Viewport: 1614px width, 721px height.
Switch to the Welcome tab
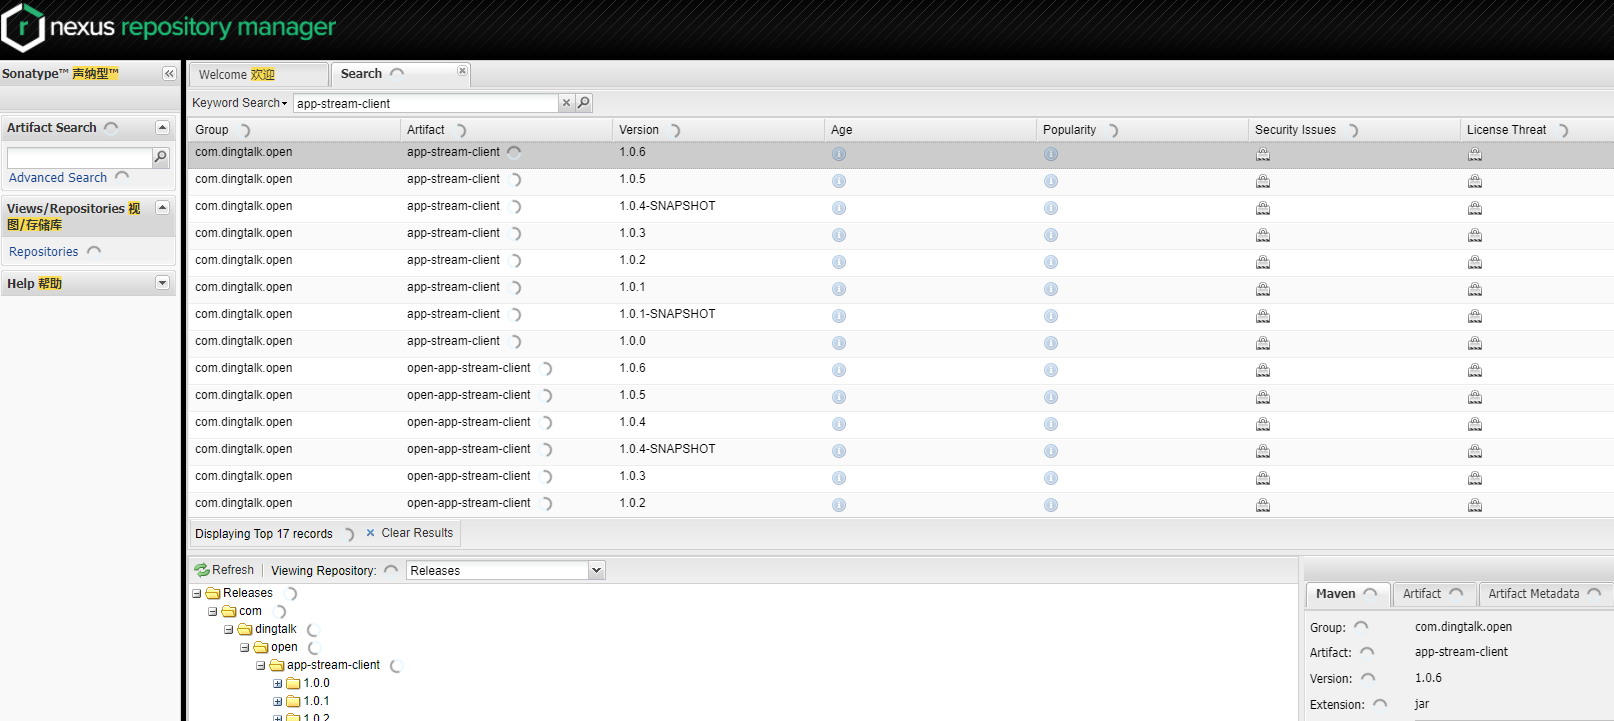(258, 75)
